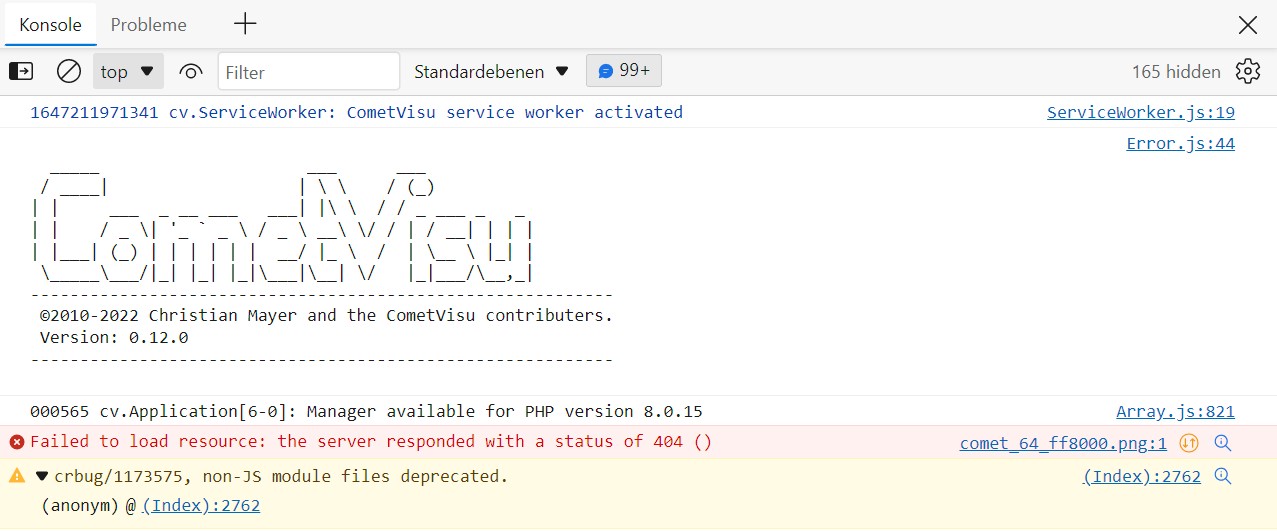The image size is (1277, 531).
Task: Open the ServiceWorker.js:19 source link
Action: [x=1140, y=113]
